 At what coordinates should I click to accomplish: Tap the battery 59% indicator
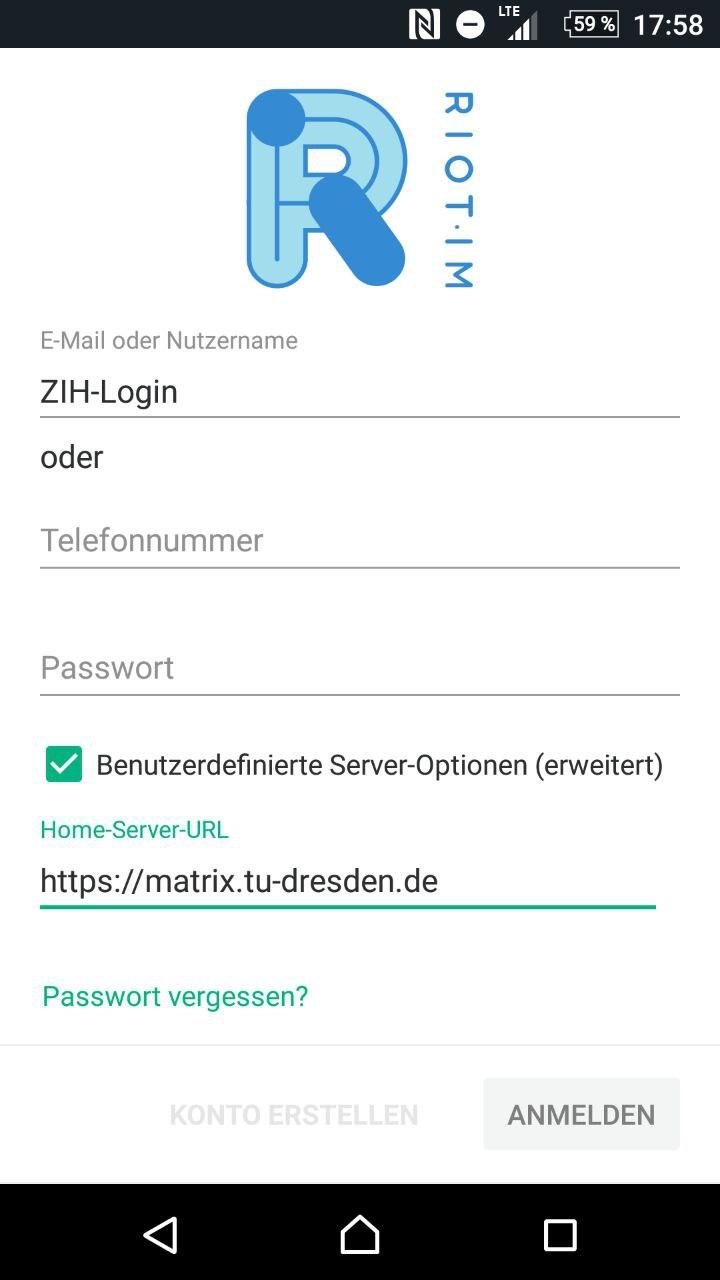(591, 24)
